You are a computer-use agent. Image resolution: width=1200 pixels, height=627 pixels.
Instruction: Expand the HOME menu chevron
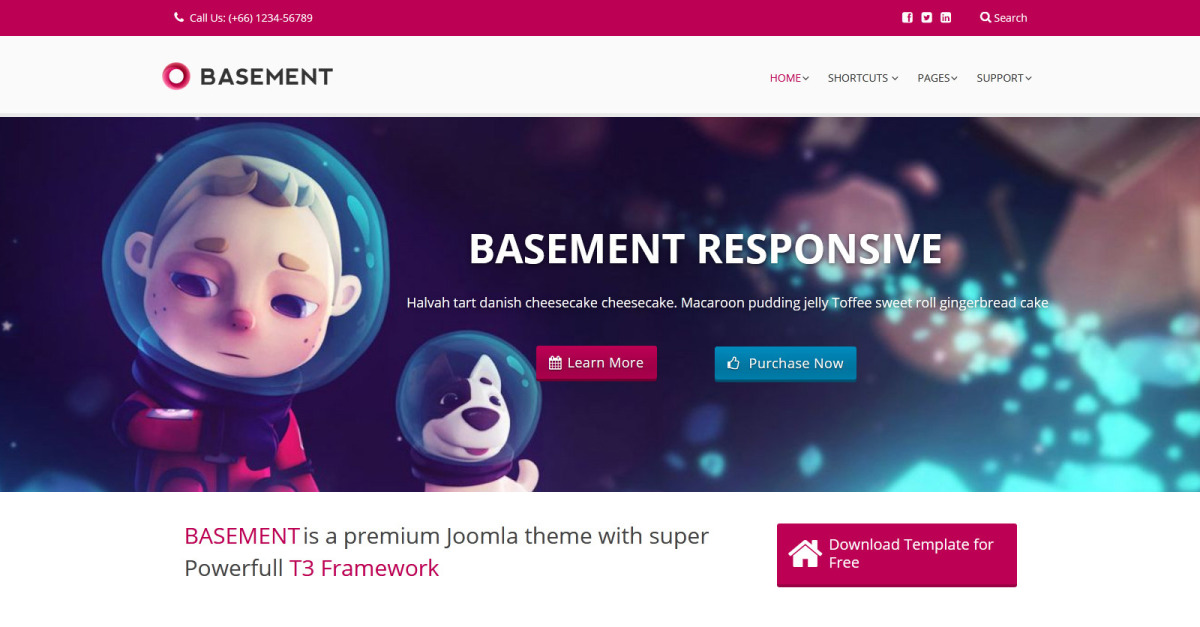click(806, 78)
